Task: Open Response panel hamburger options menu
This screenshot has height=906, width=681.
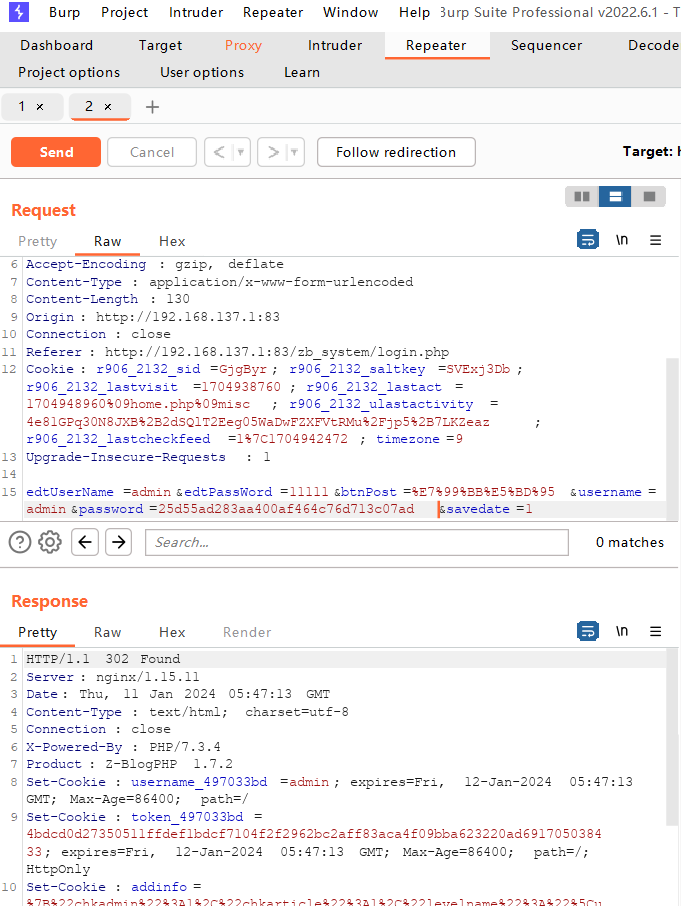Action: [656, 632]
